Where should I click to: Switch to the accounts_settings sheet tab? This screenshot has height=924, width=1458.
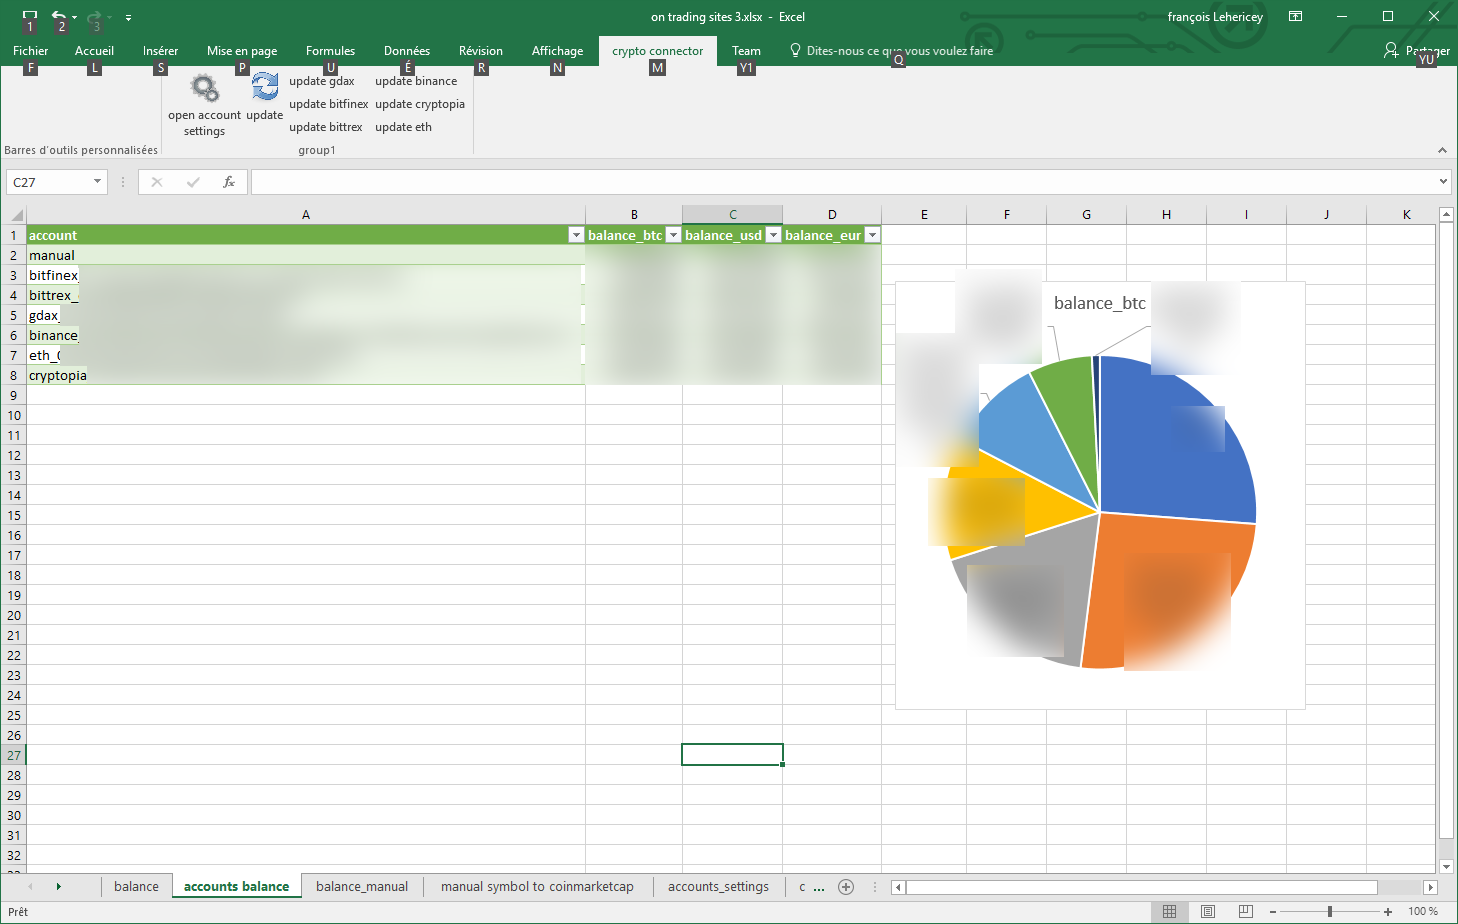coord(718,887)
